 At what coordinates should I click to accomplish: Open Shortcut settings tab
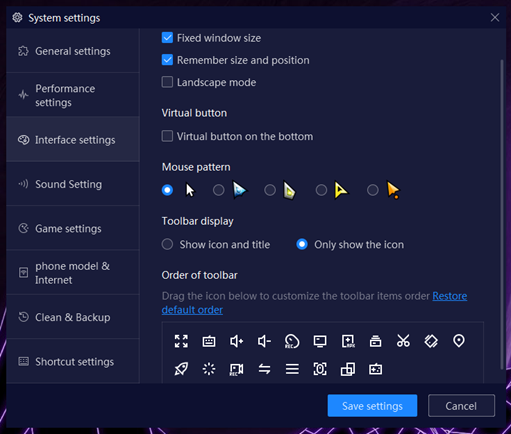click(x=73, y=361)
